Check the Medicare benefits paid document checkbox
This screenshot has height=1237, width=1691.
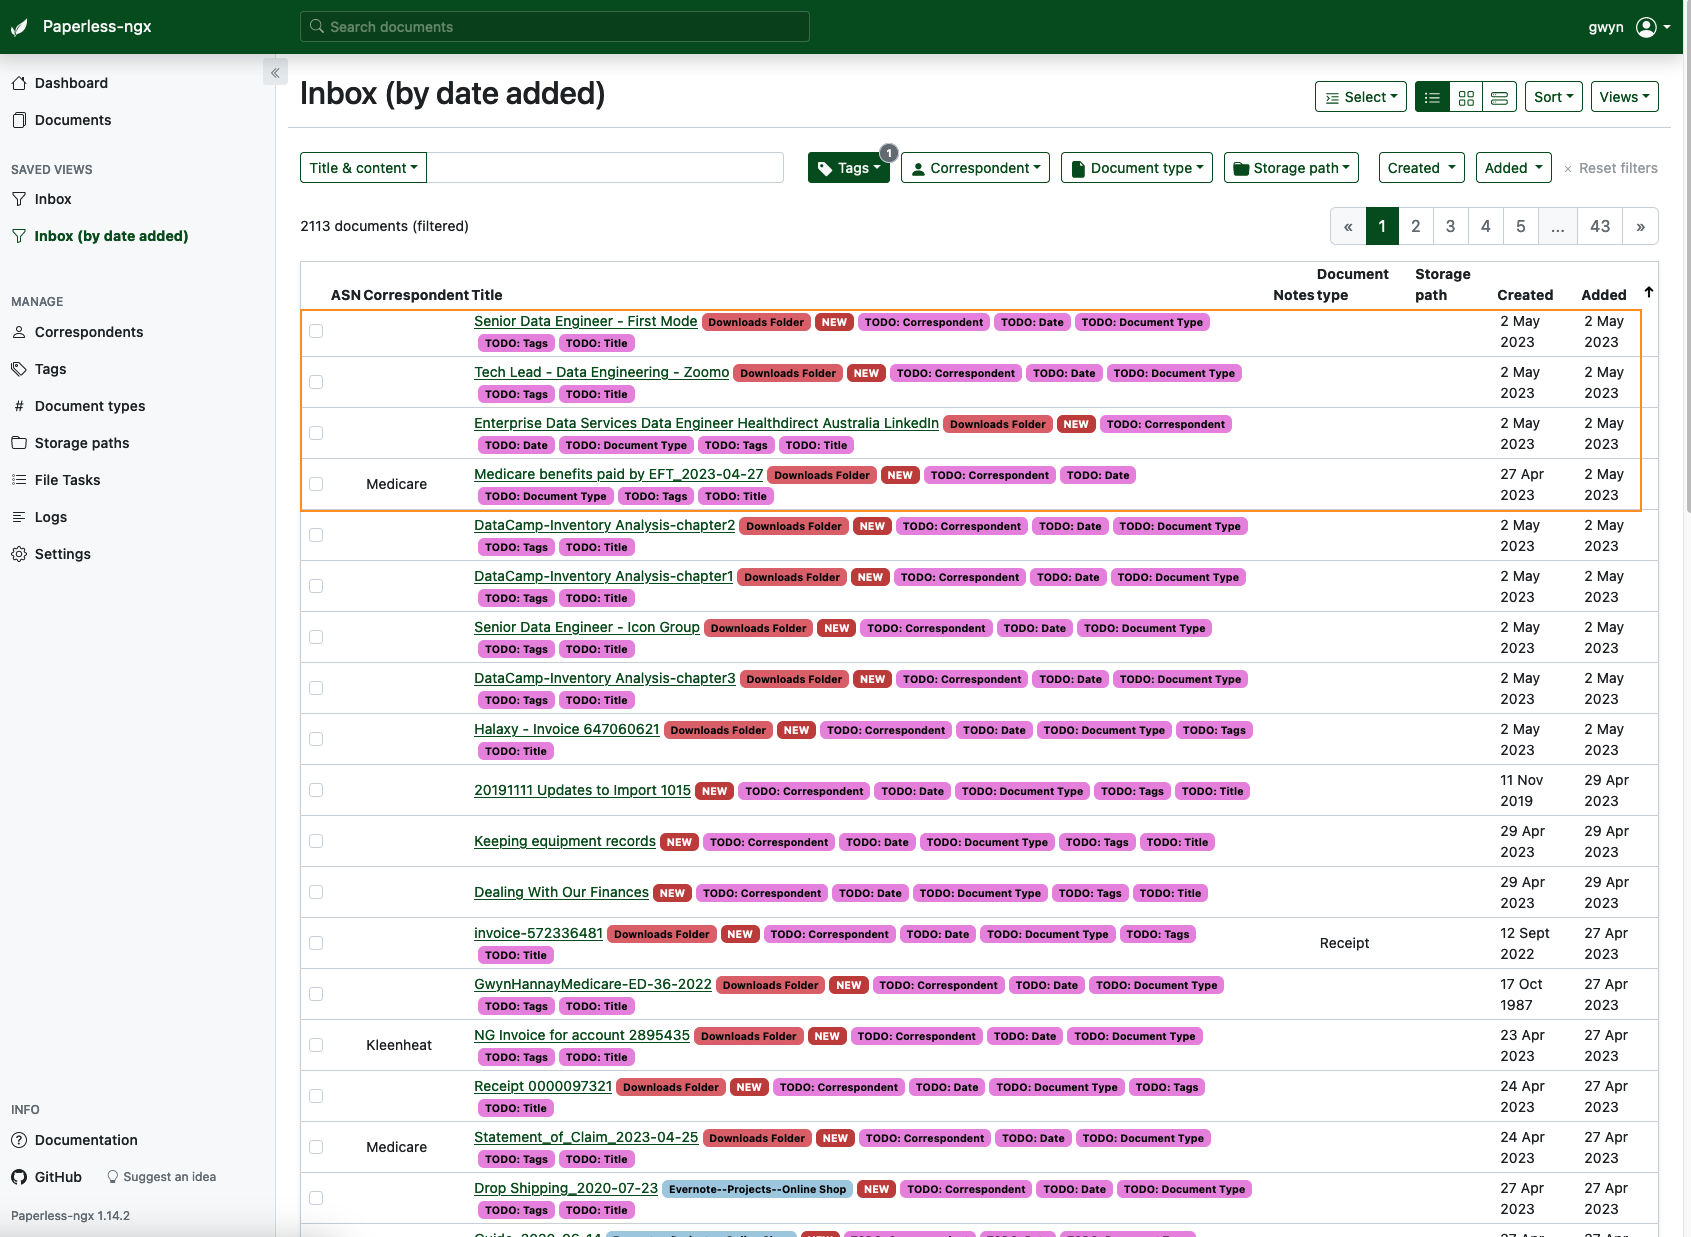[316, 484]
